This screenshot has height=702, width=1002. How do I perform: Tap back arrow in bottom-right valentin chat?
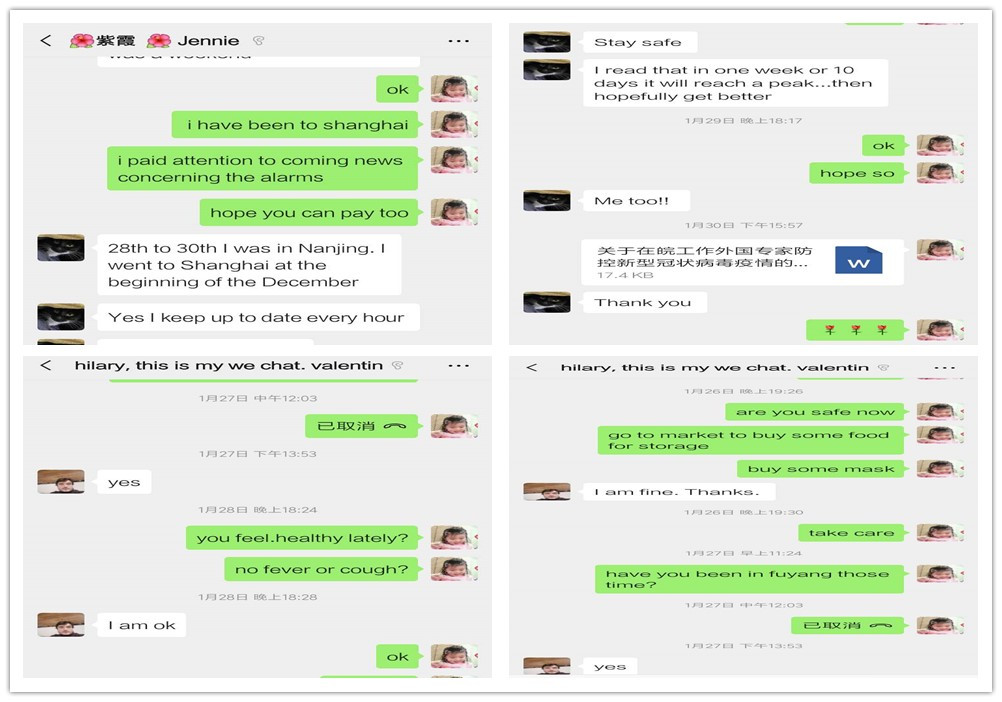click(531, 367)
